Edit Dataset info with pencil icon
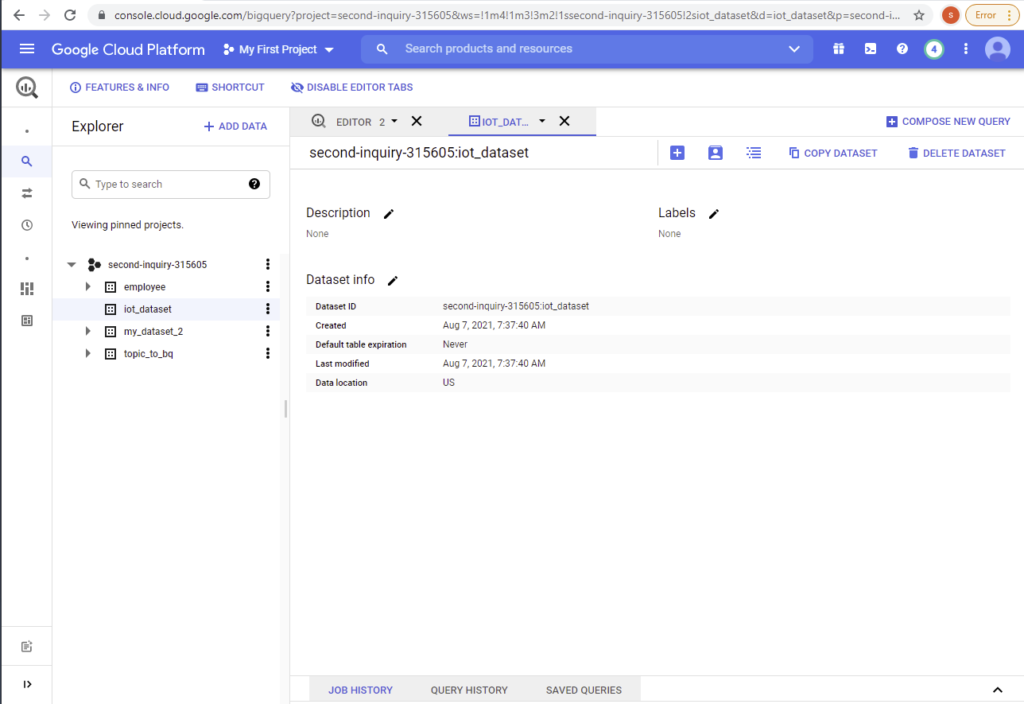The height and width of the screenshot is (704, 1024). tap(392, 281)
